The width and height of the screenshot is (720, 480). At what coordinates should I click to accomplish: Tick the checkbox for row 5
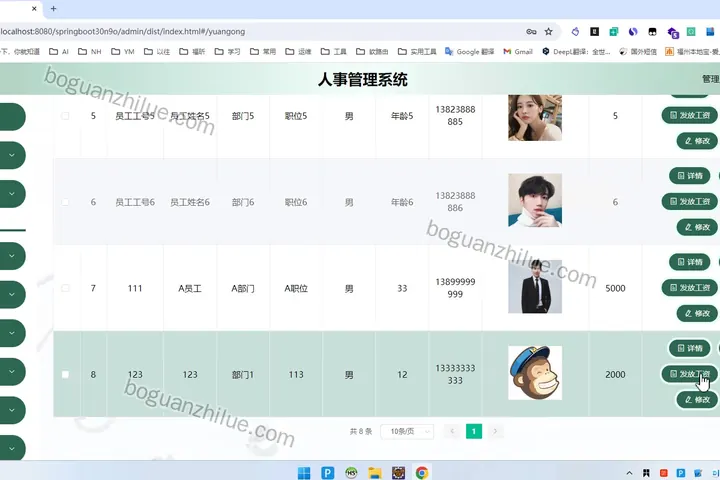coord(65,116)
